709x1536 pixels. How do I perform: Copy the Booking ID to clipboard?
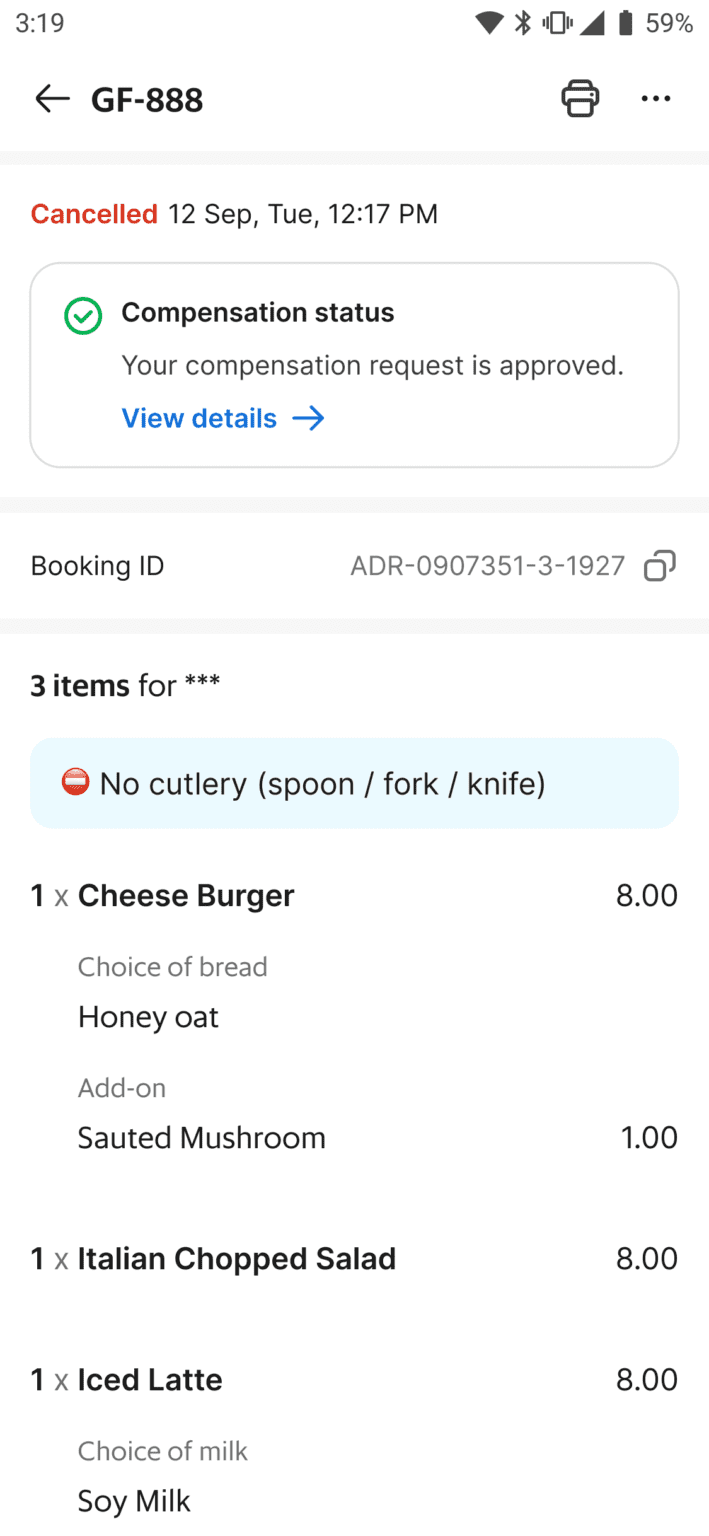coord(660,566)
